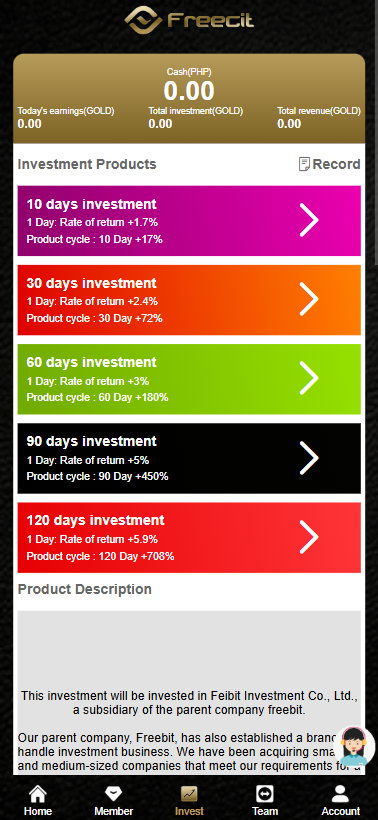
Task: Expand the 30 days investment chevron
Action: click(309, 299)
